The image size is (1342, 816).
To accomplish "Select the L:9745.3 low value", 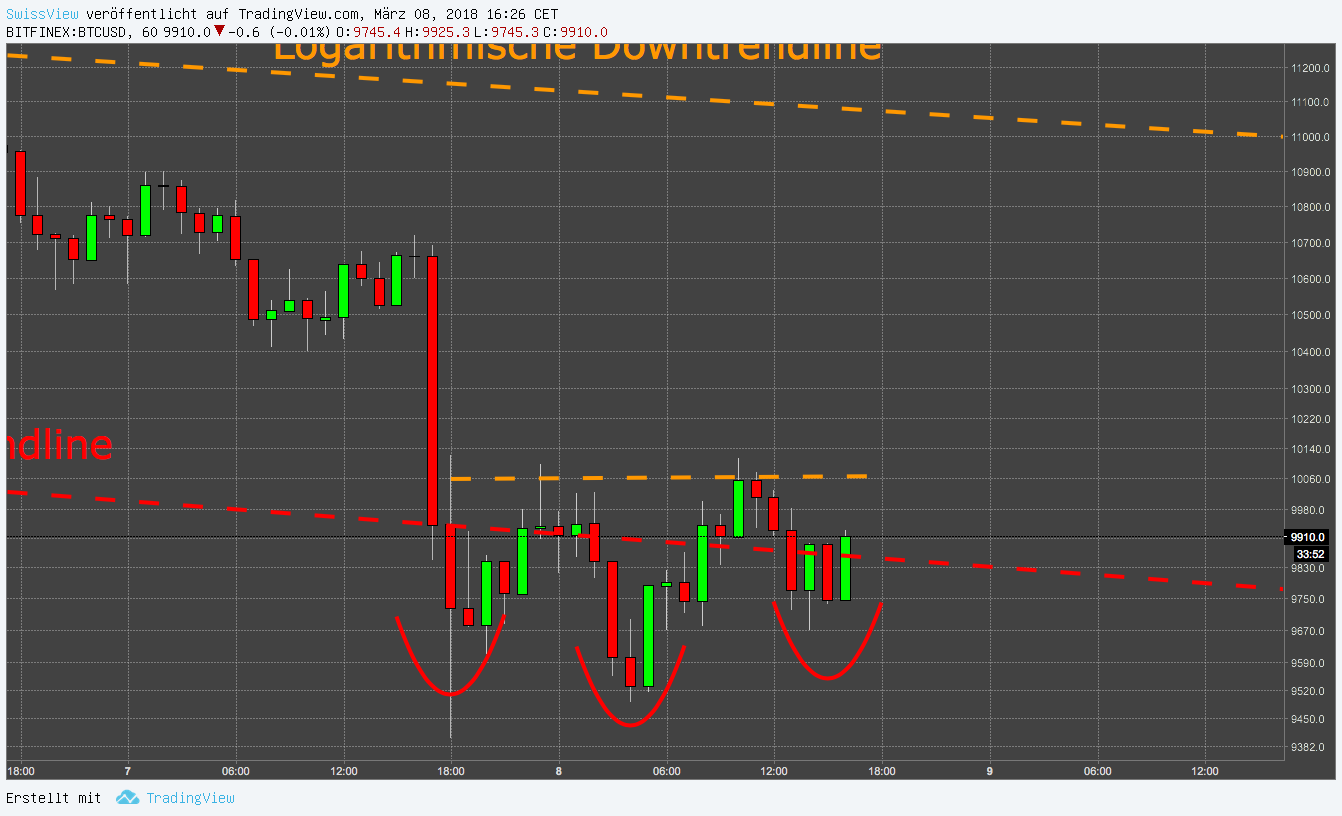I will (506, 32).
